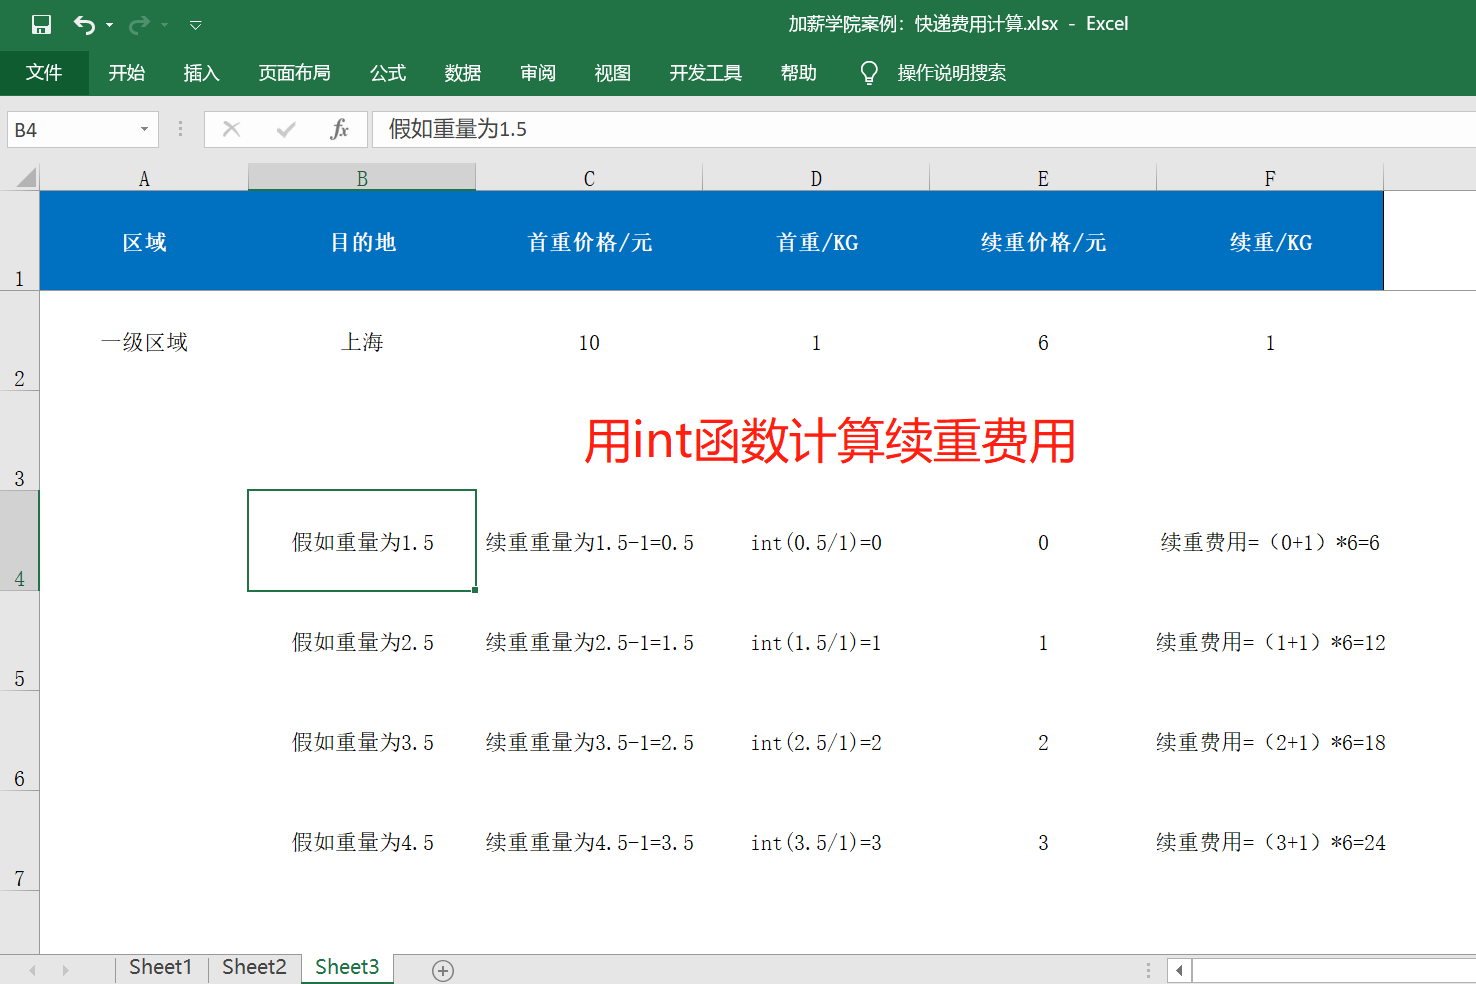Select column B header
This screenshot has height=984, width=1476.
[x=362, y=178]
